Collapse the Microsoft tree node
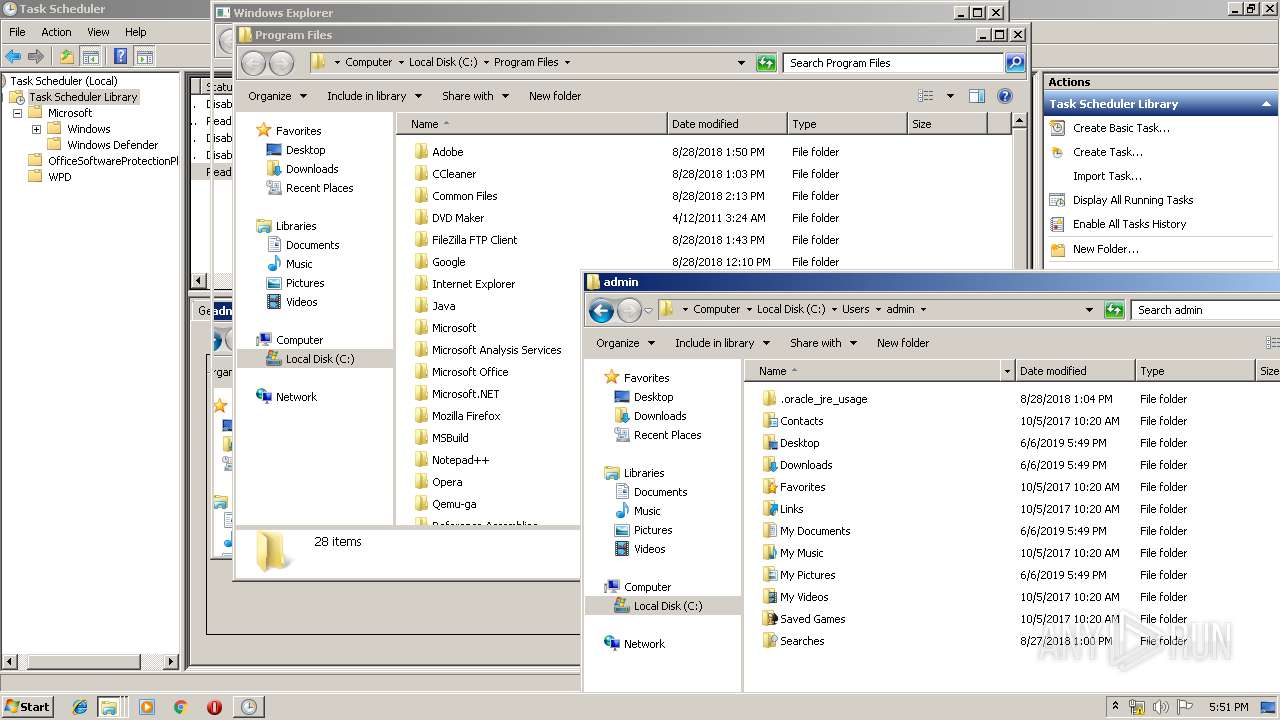Image resolution: width=1280 pixels, height=720 pixels. 18,113
